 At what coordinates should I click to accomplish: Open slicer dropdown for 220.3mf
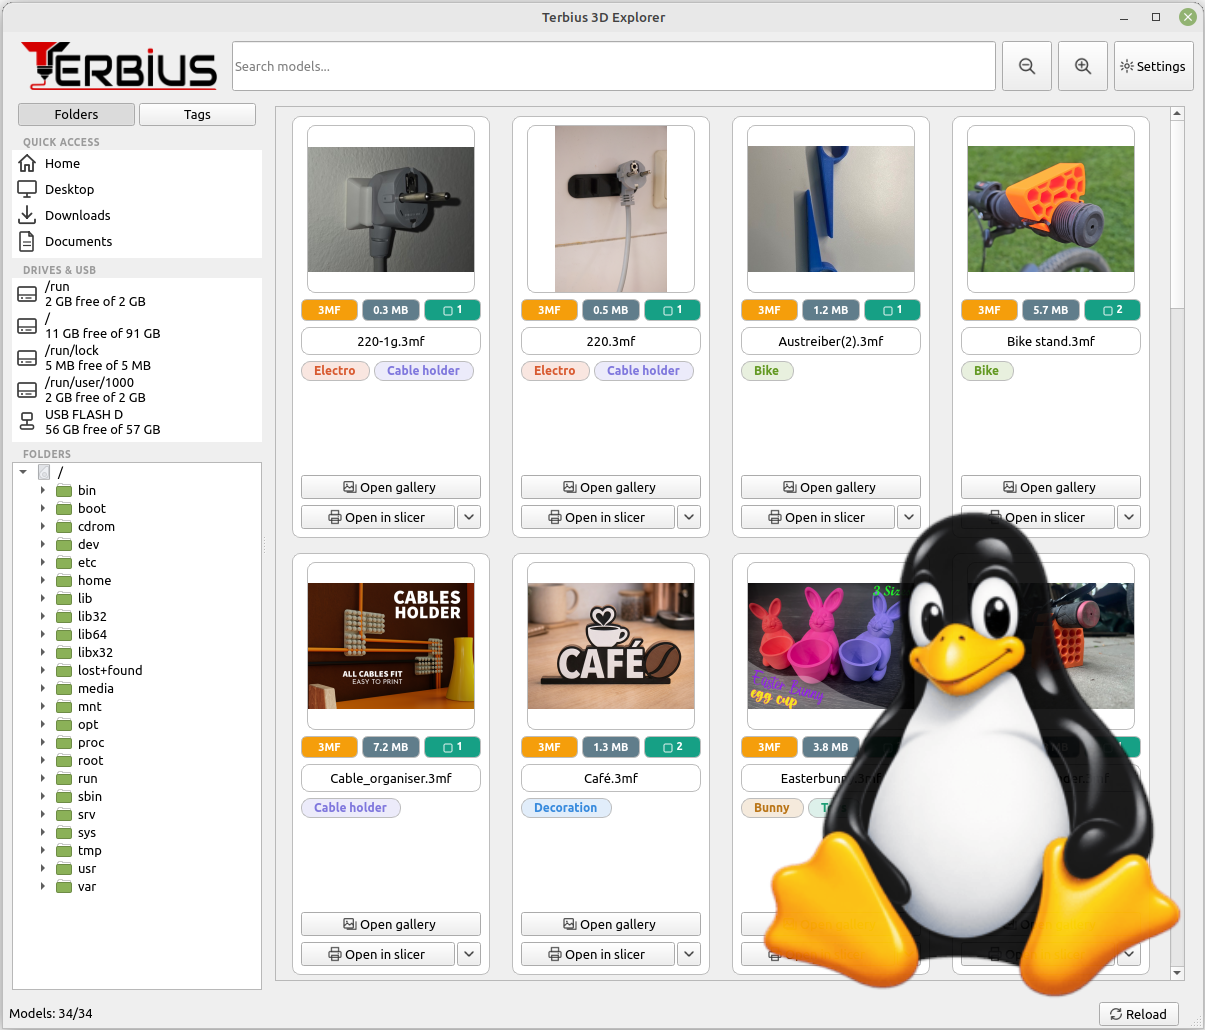689,517
